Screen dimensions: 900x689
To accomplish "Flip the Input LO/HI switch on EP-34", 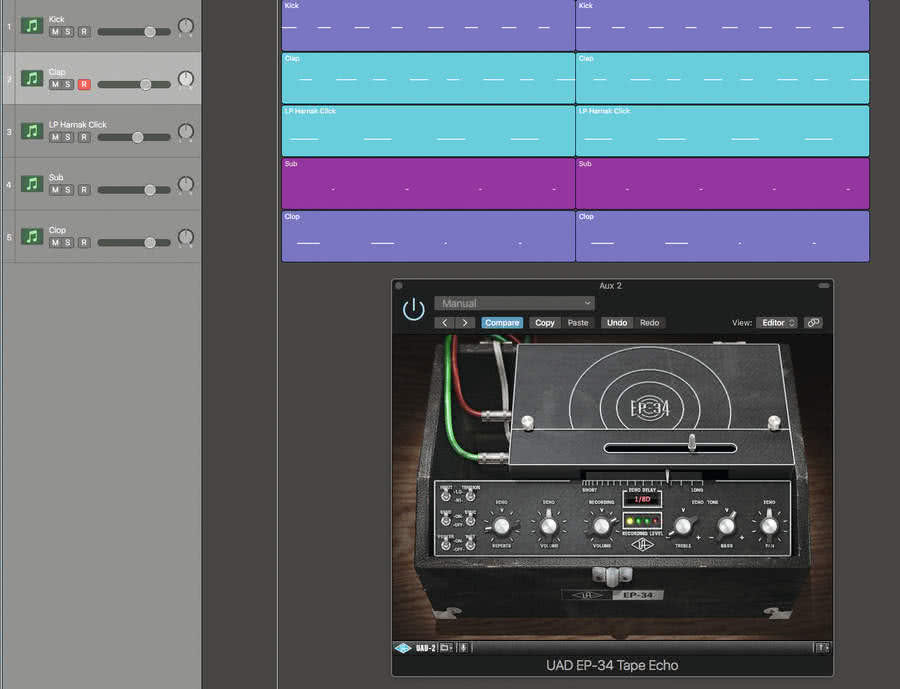I will pos(446,494).
